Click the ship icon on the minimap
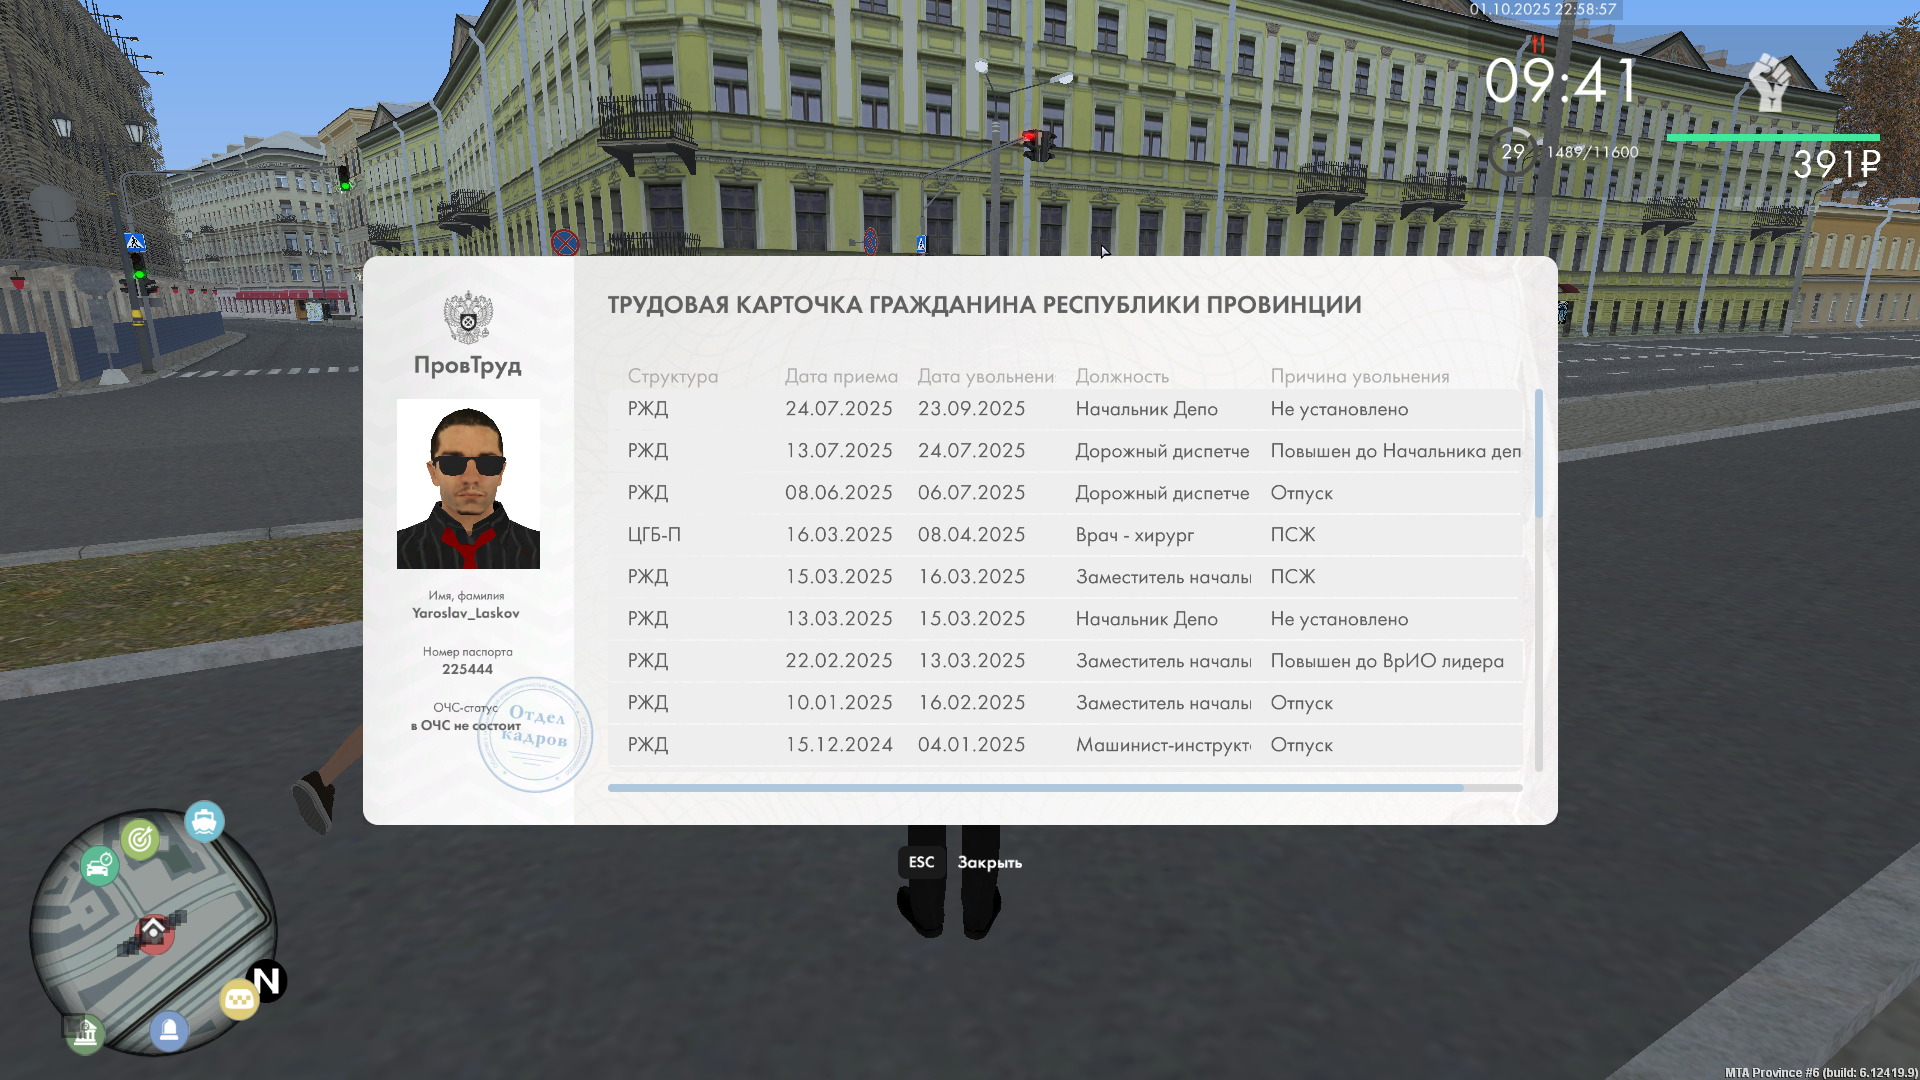This screenshot has width=1920, height=1080. [x=204, y=822]
